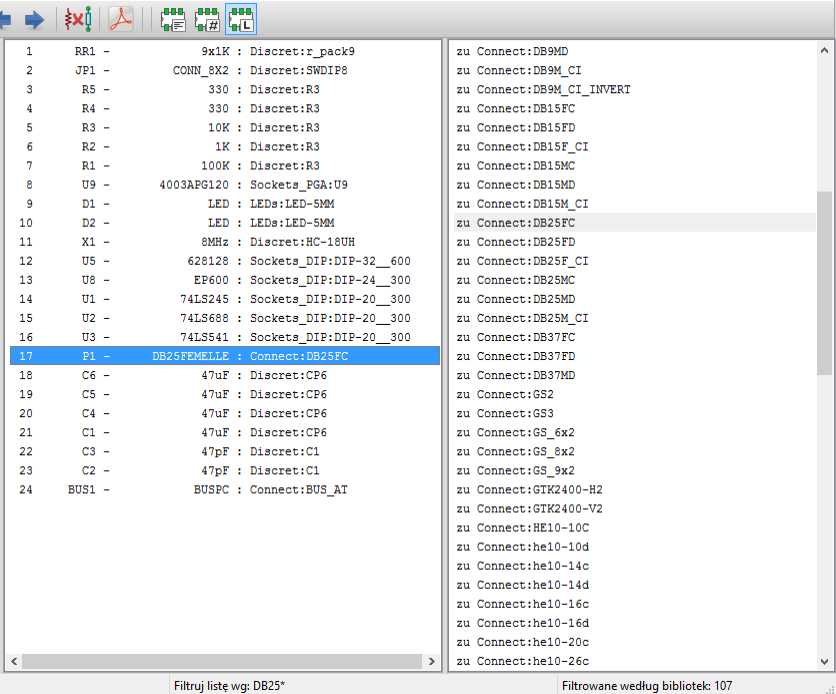Viewport: 836px width, 694px height.
Task: Choose footprint Connect:DB15FC
Action: [634, 109]
